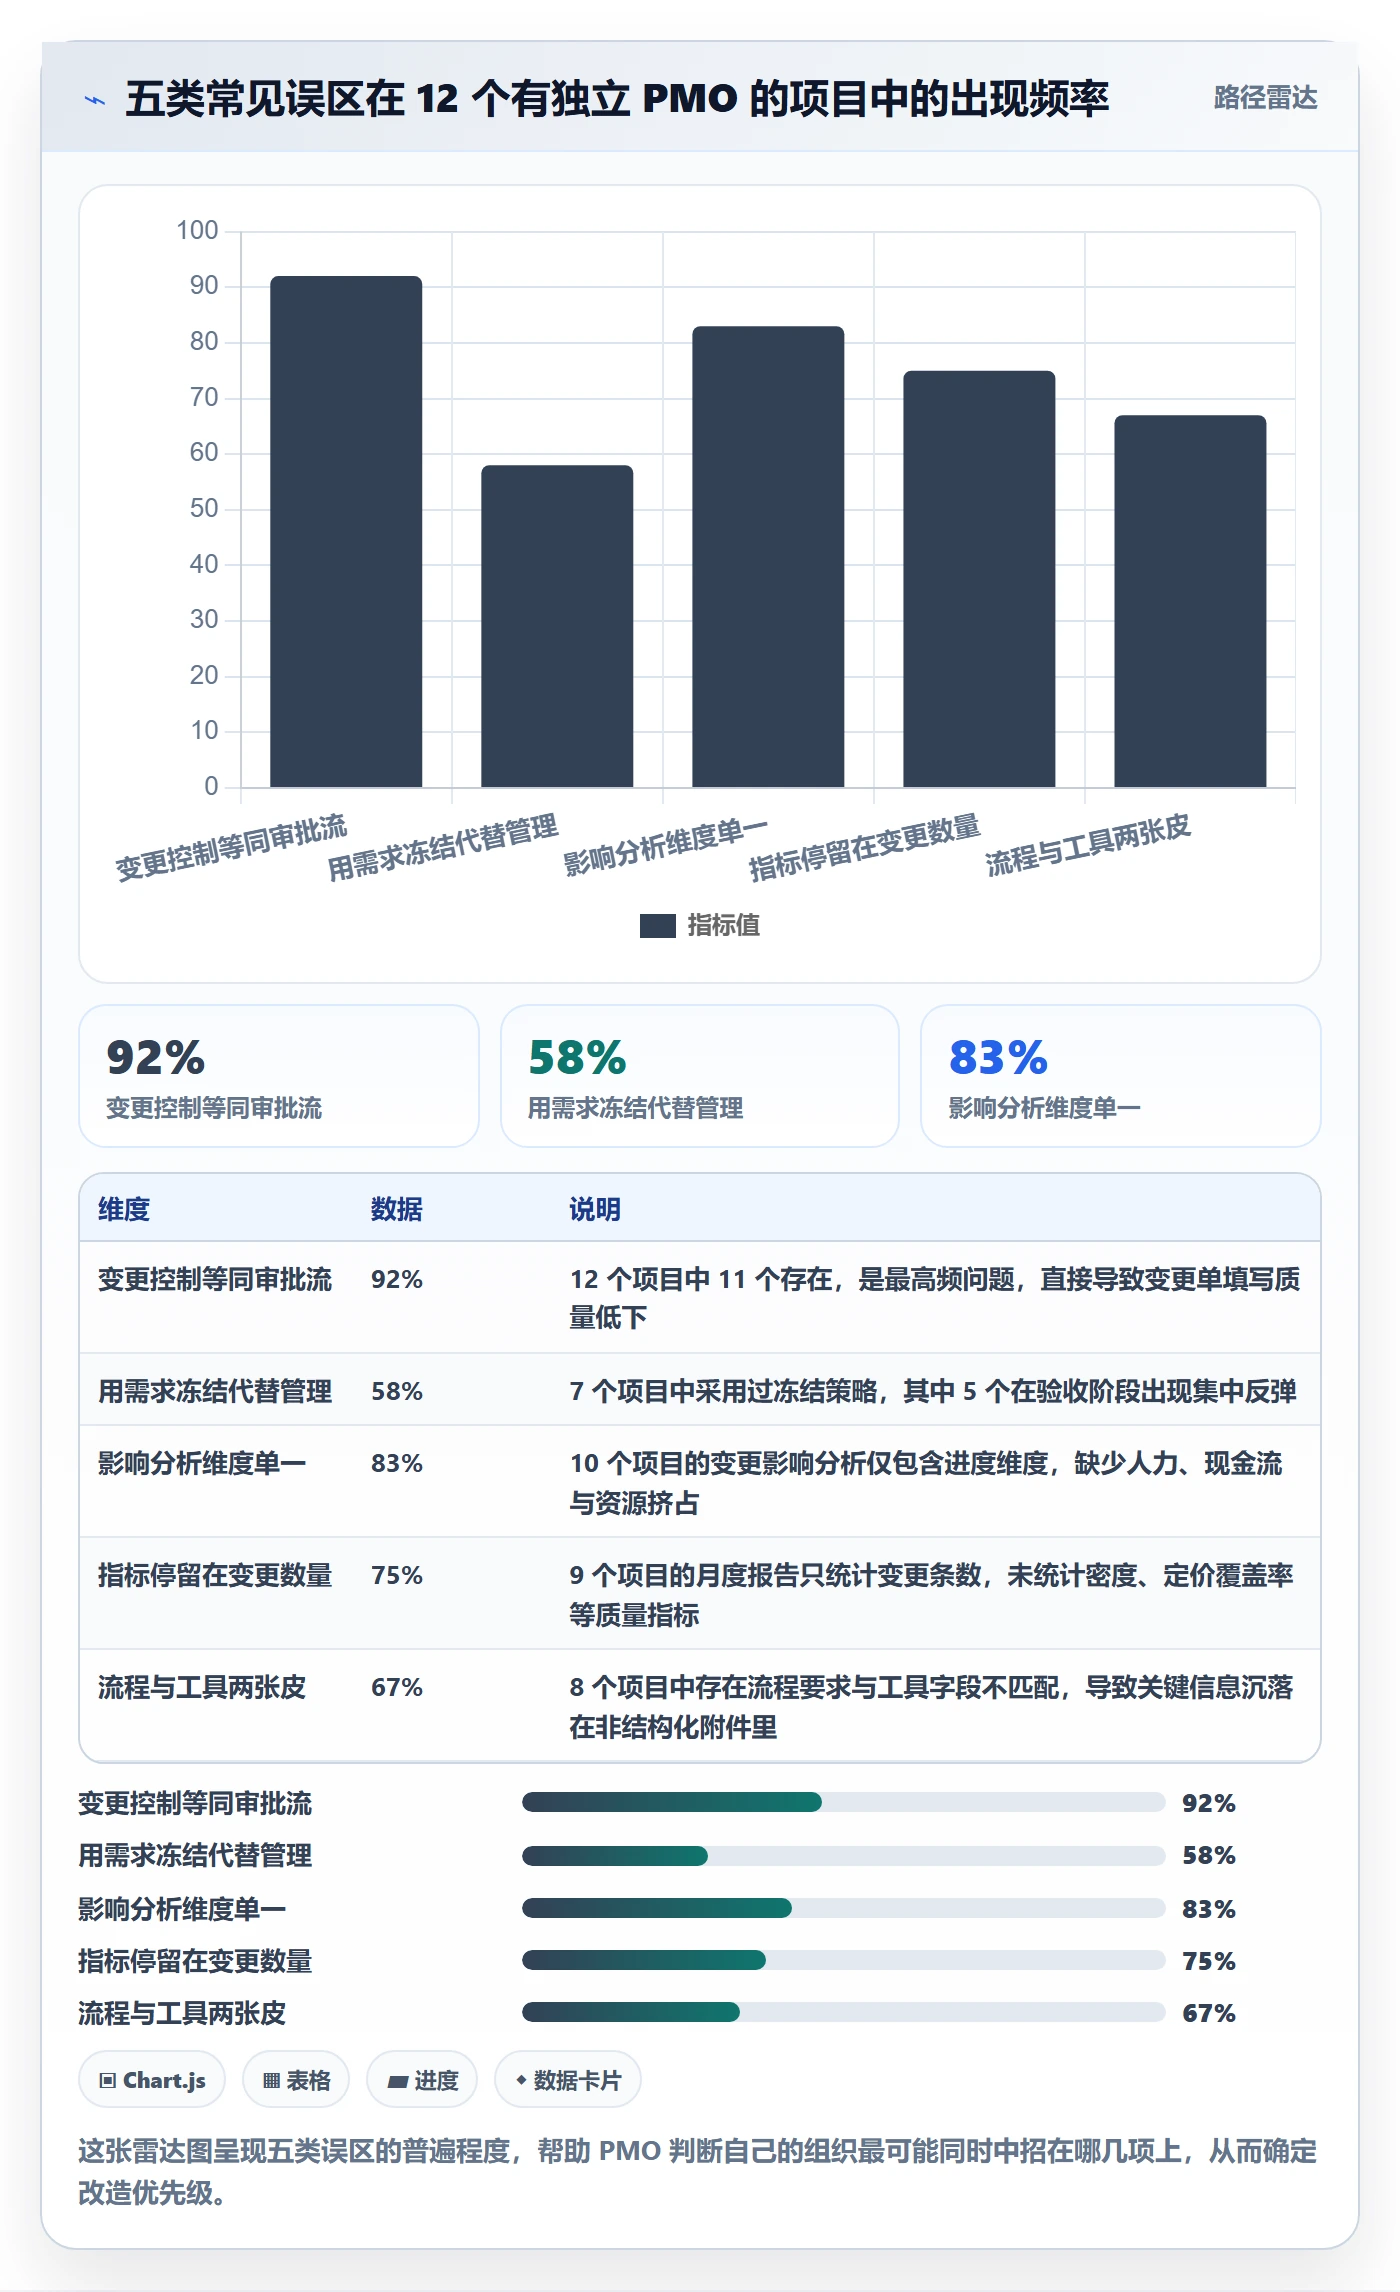Image resolution: width=1400 pixels, height=2292 pixels.
Task: Click the 75% value in the table
Action: (x=397, y=1575)
